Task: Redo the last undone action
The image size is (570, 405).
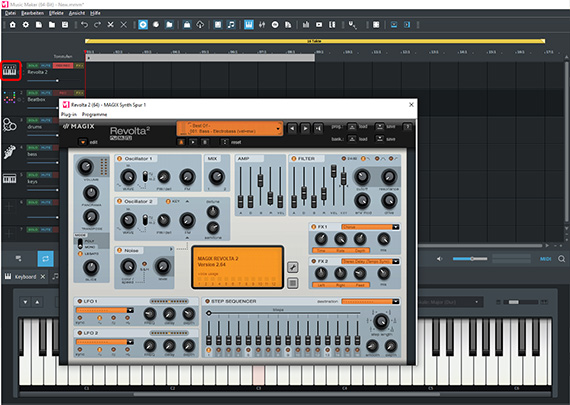Action: 97,25
